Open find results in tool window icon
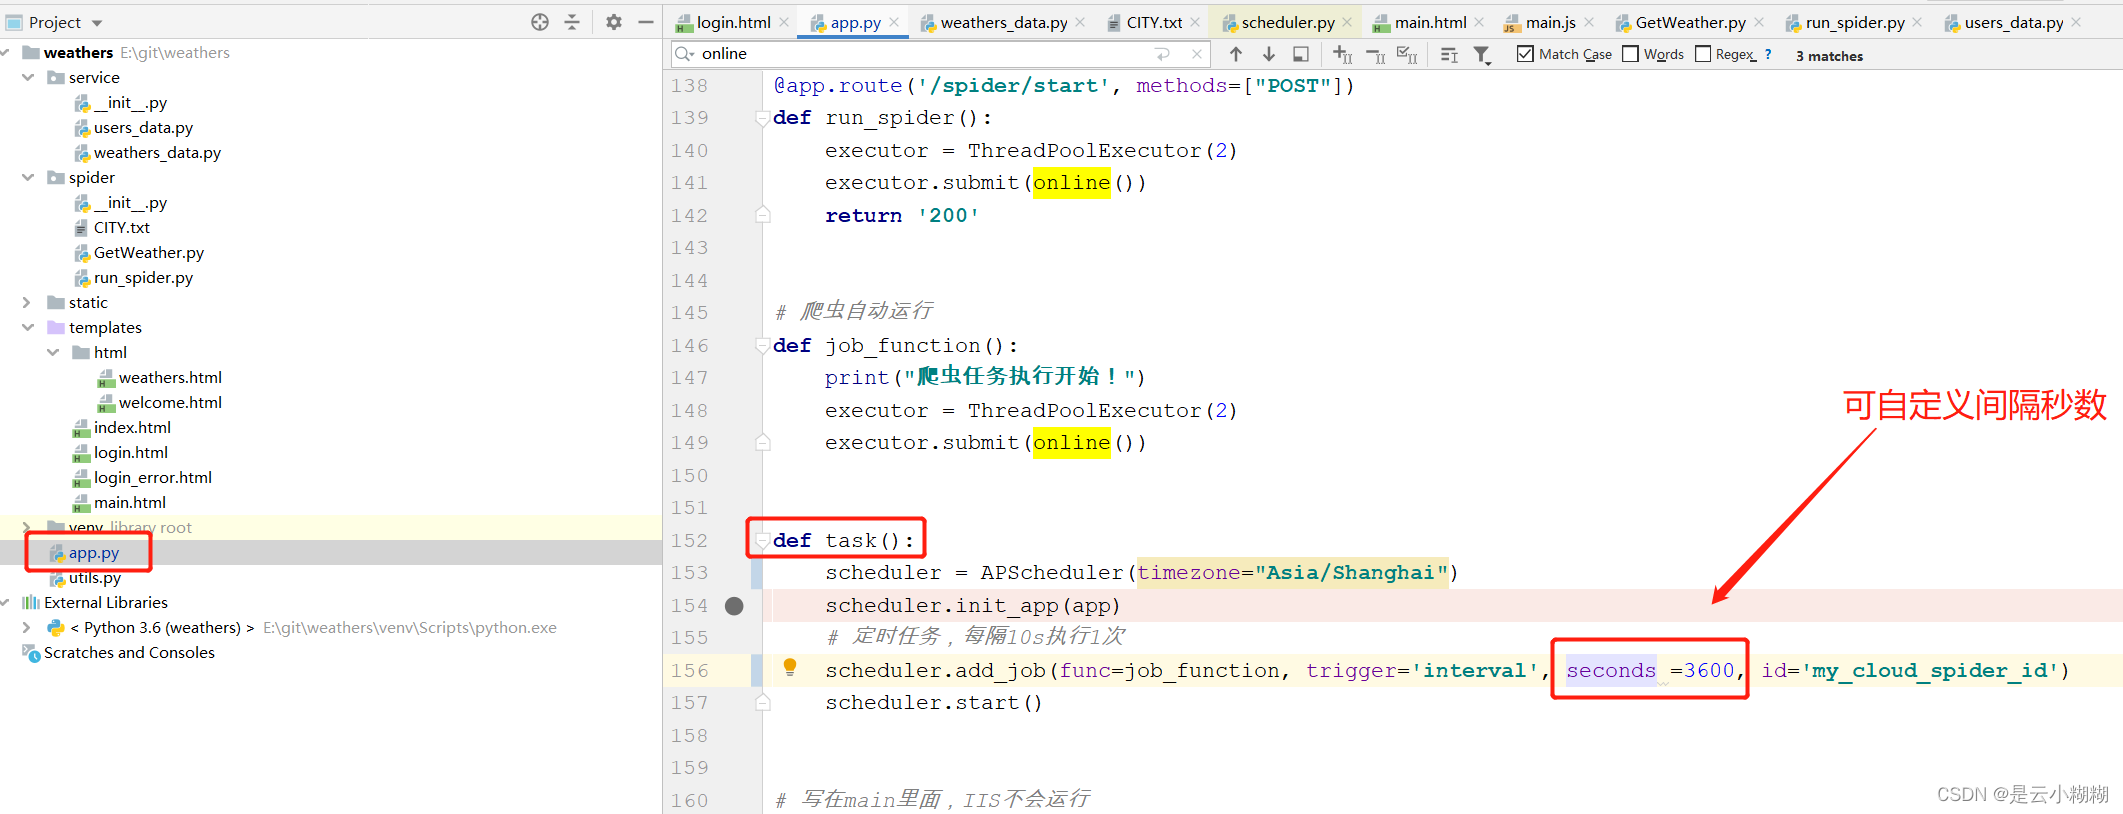Viewport: 2123px width, 814px height. 1449,55
